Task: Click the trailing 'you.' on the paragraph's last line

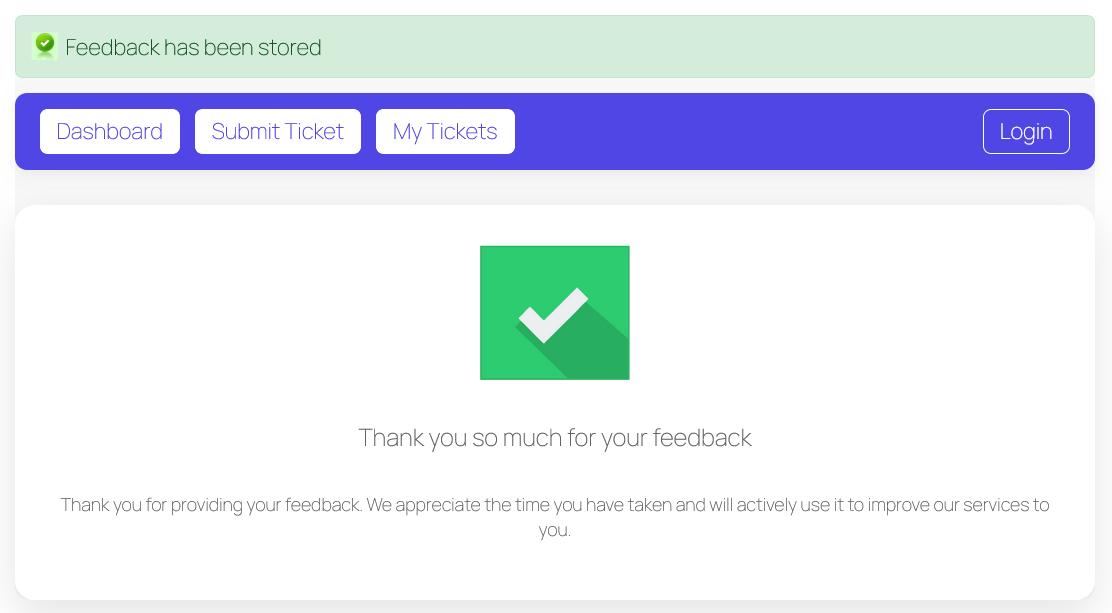Action: click(x=555, y=531)
